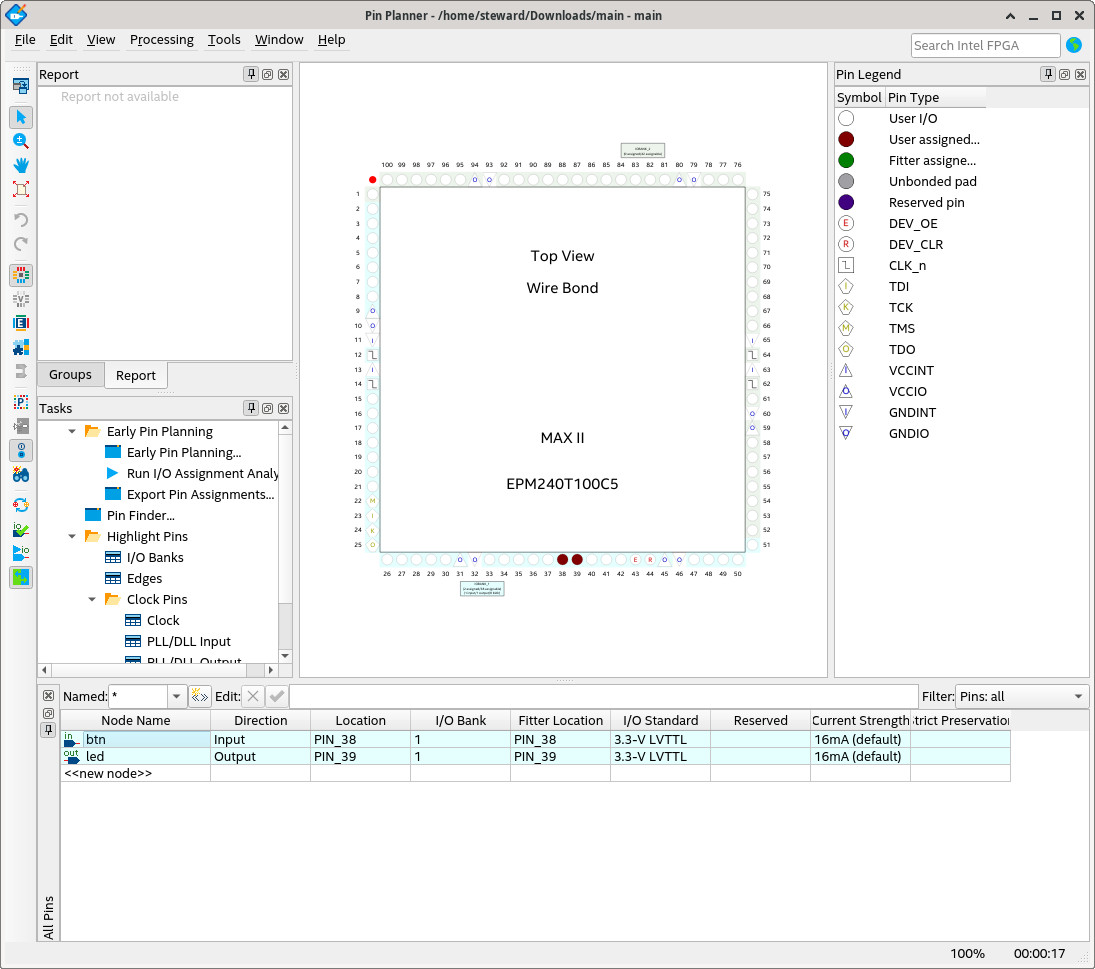Click the pin 39 dark red dot
1095x969 pixels.
pos(577,559)
